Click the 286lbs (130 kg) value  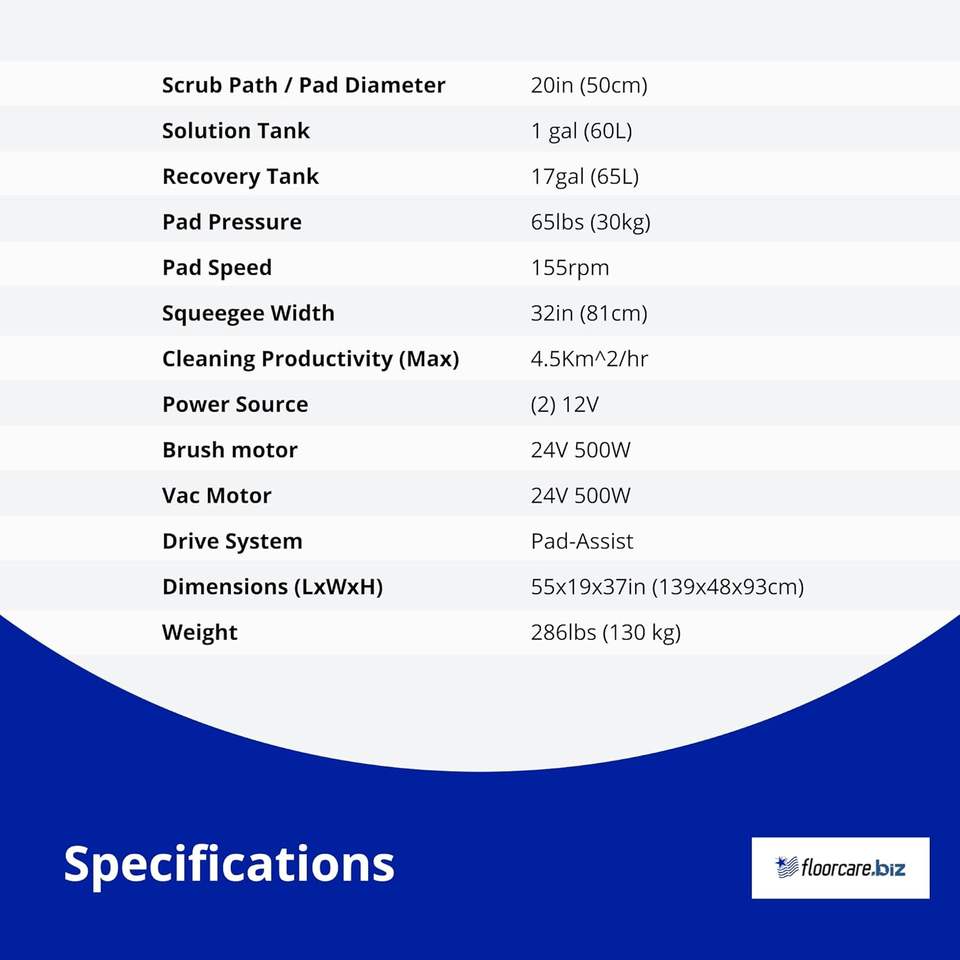(605, 633)
